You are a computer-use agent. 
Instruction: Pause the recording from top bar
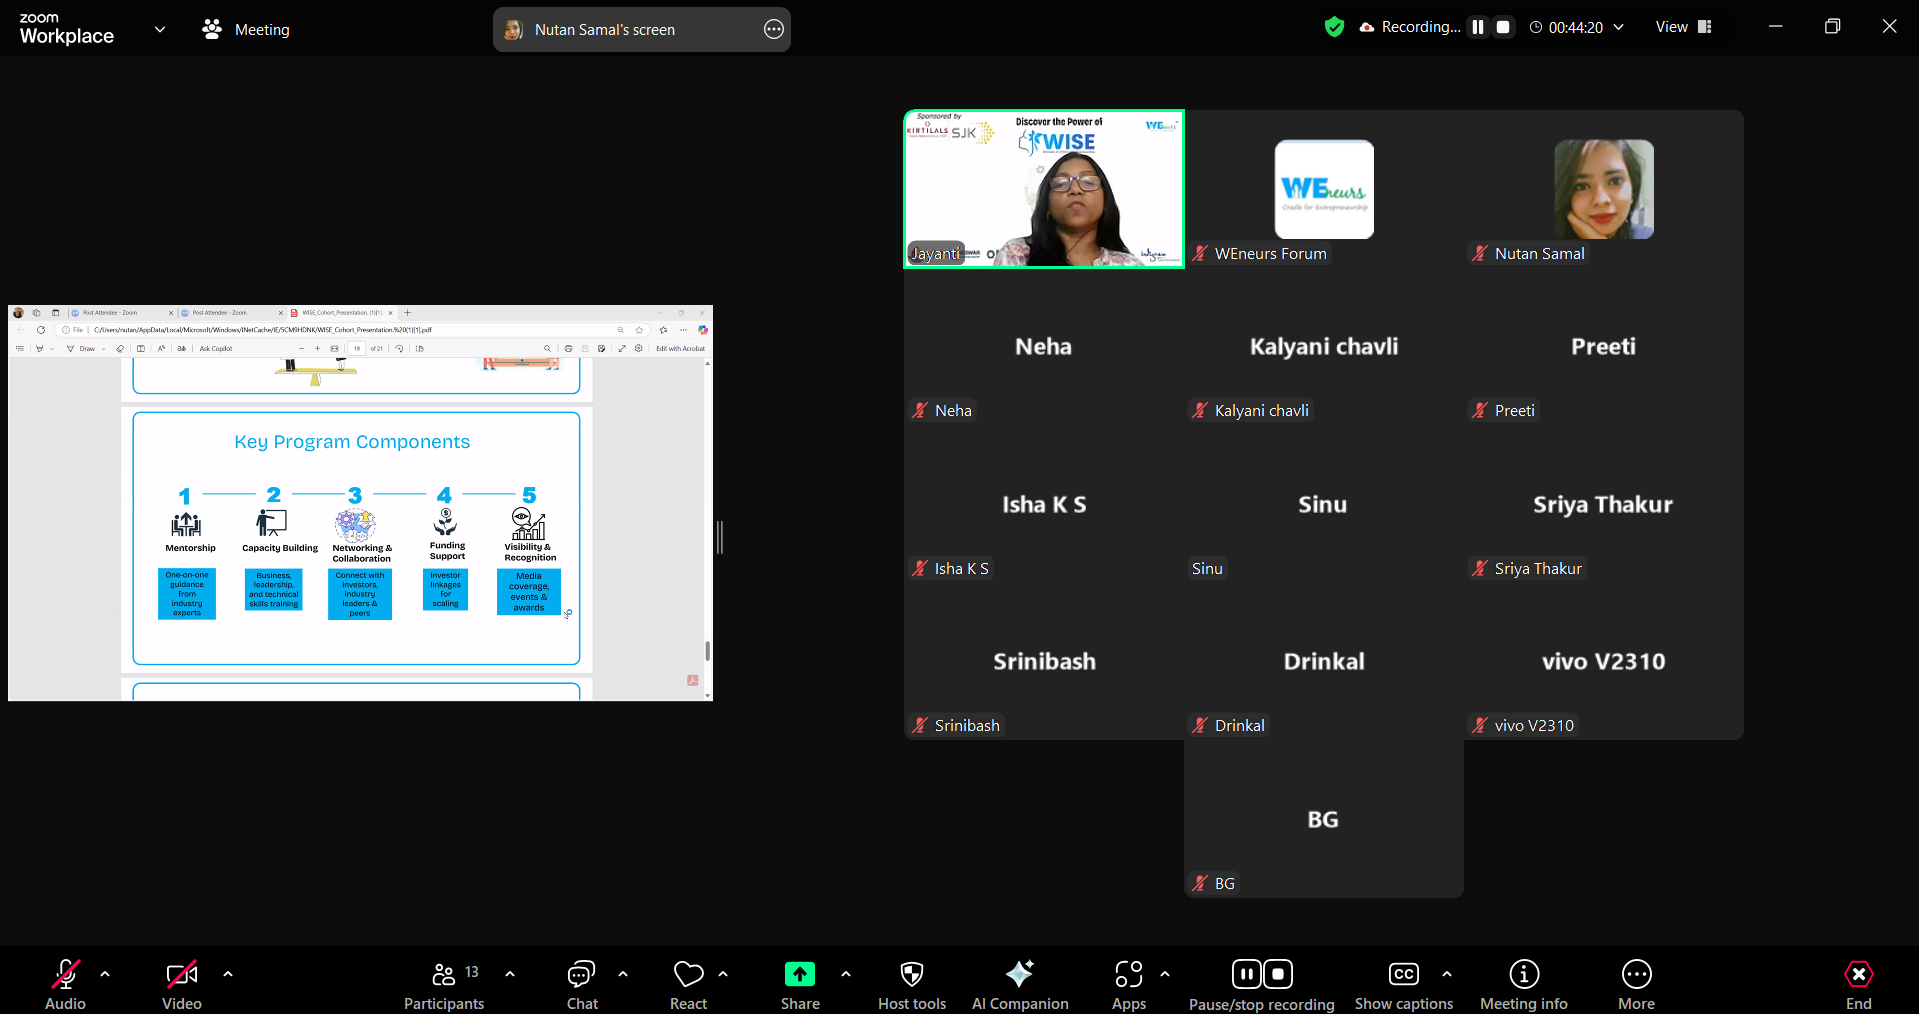1477,27
